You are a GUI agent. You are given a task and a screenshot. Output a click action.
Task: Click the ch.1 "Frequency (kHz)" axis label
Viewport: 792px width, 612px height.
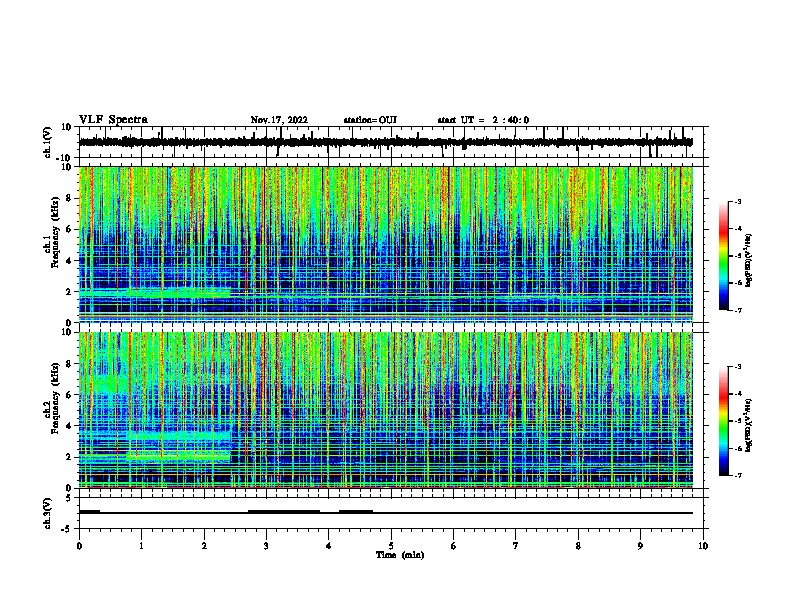[x=55, y=233]
